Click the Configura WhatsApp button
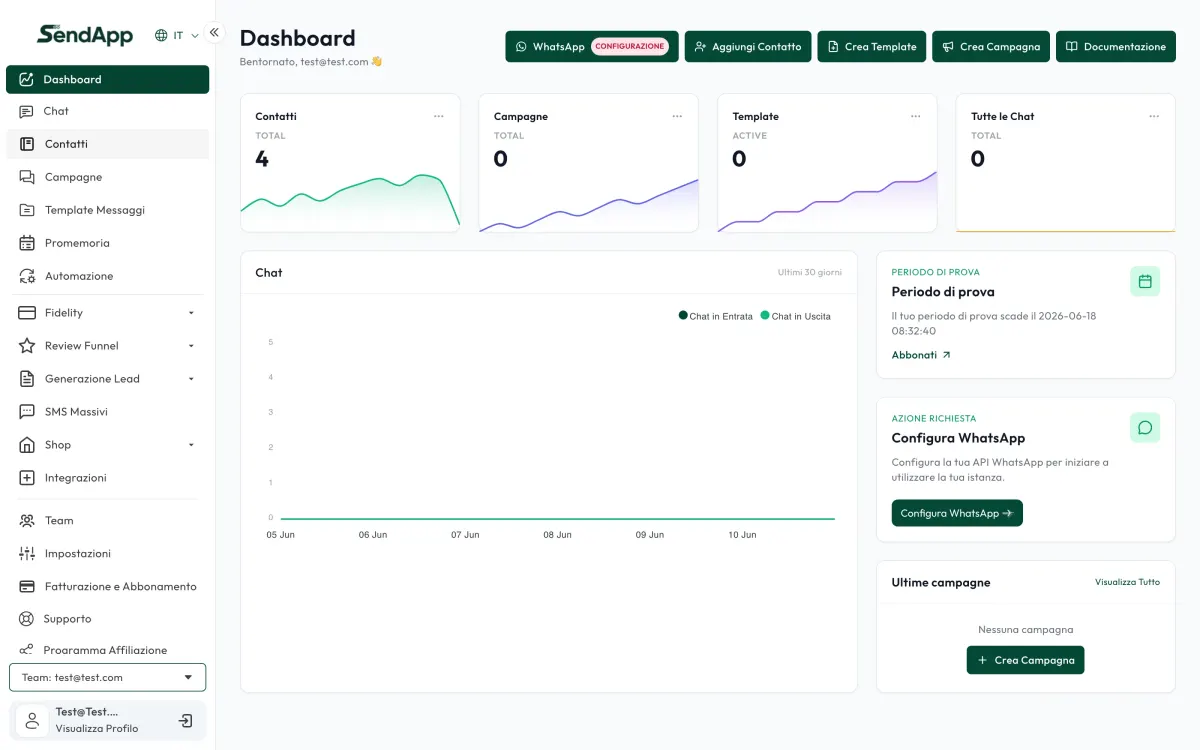This screenshot has height=750, width=1200. point(957,513)
